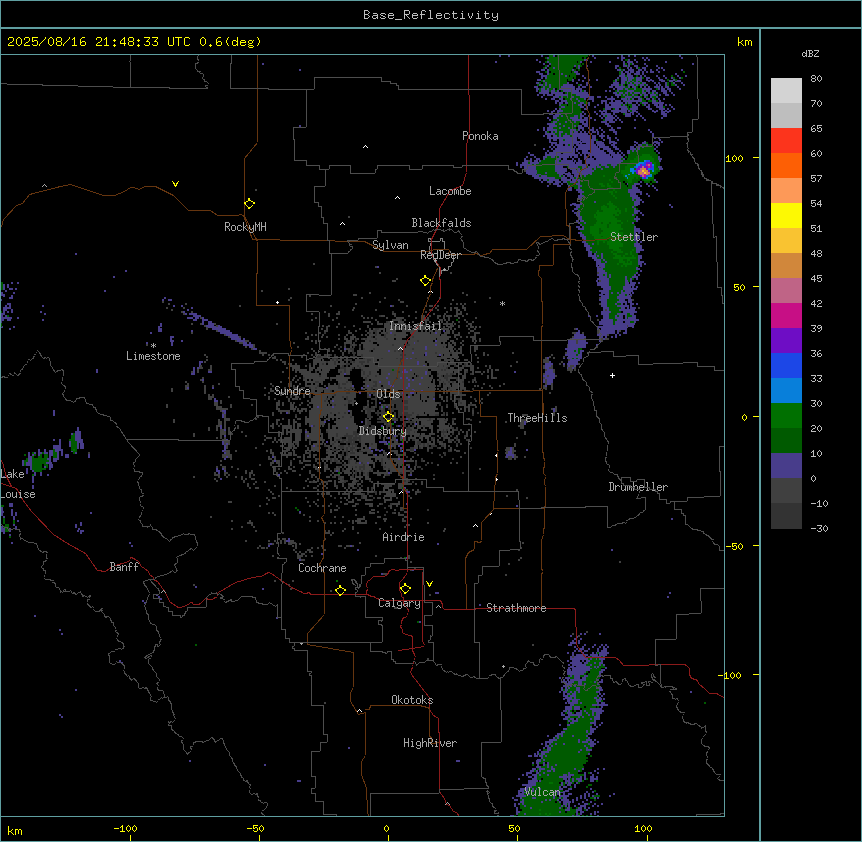Click the yellow v marker east of Calgary
The image size is (862, 842).
[429, 584]
